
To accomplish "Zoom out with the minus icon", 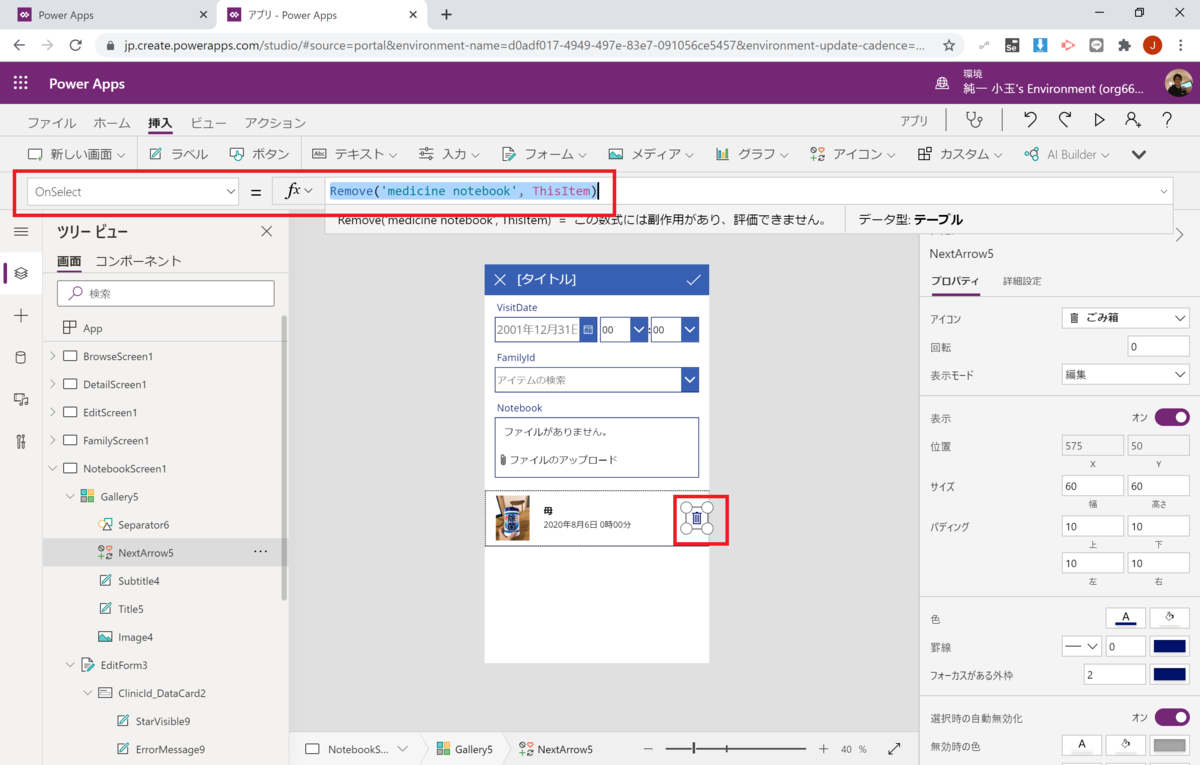I will pos(648,749).
